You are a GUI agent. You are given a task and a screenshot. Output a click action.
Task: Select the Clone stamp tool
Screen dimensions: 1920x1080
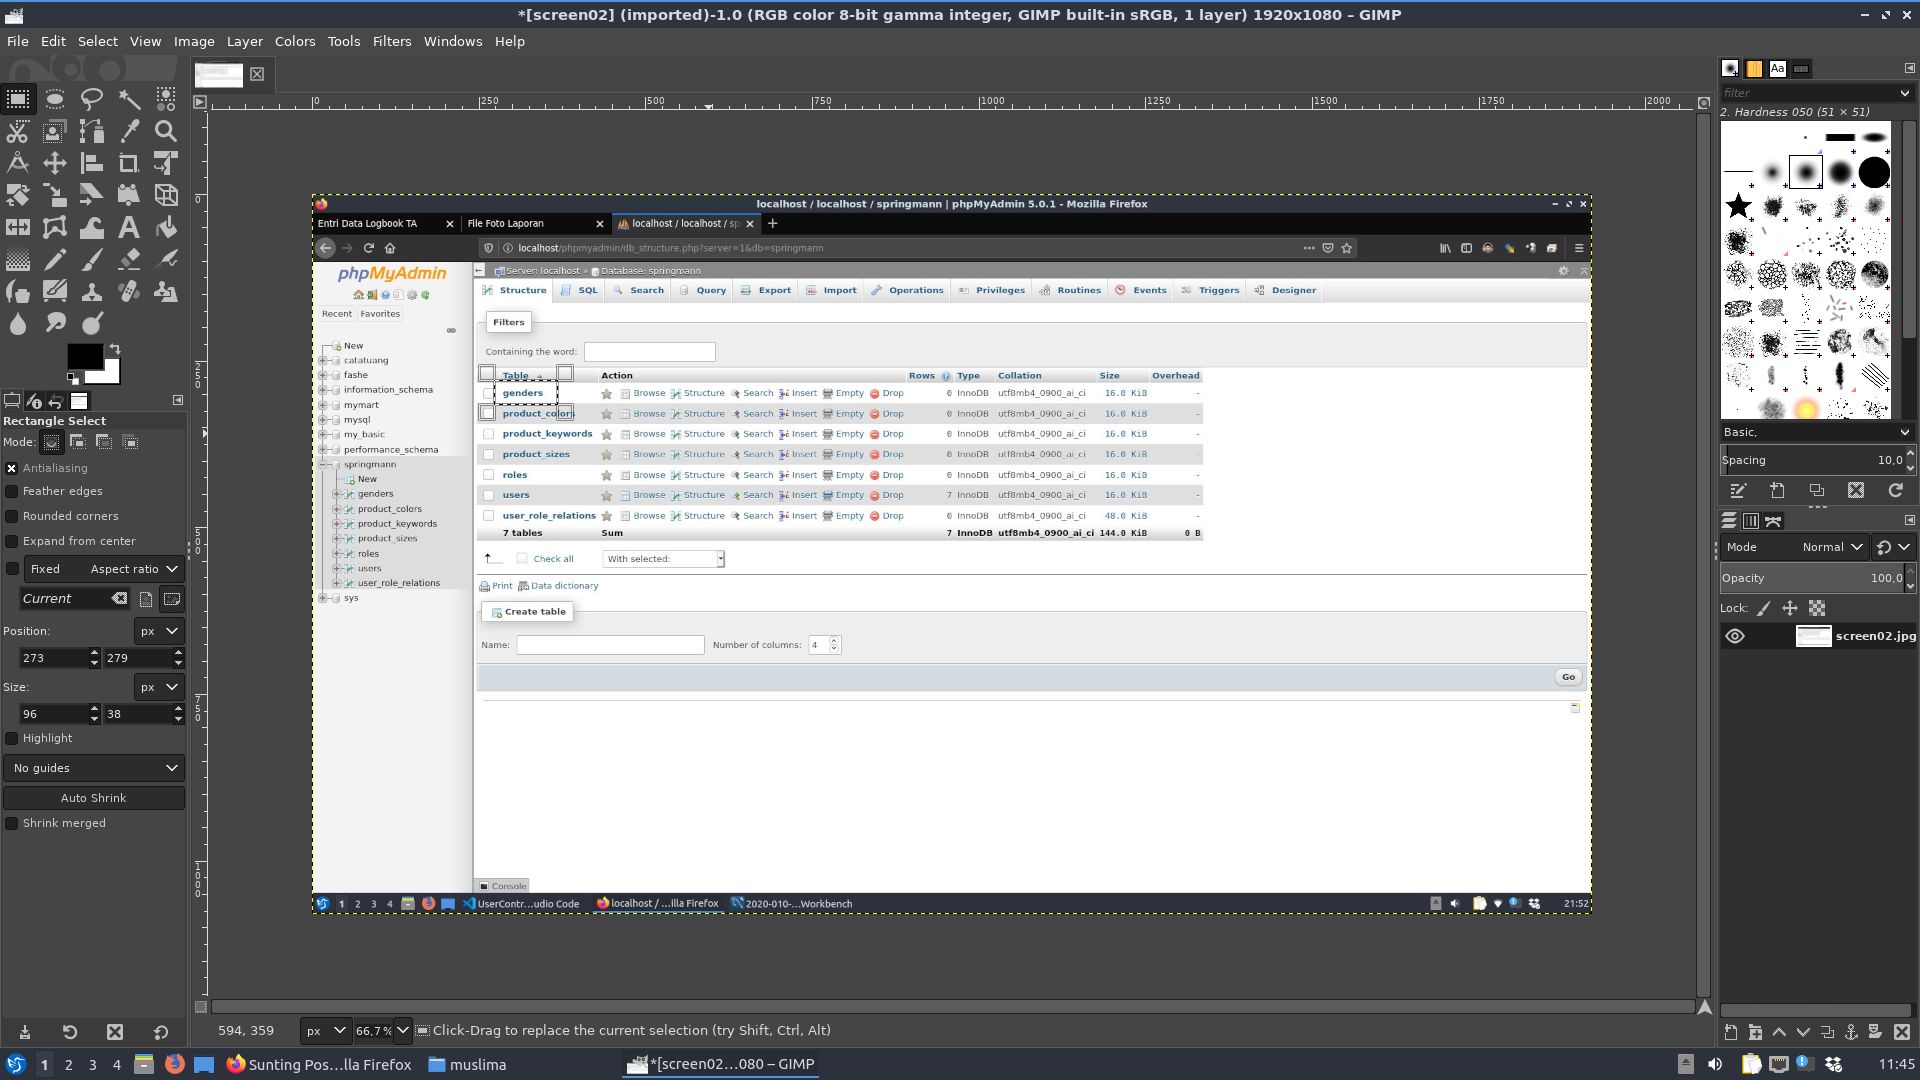[92, 291]
